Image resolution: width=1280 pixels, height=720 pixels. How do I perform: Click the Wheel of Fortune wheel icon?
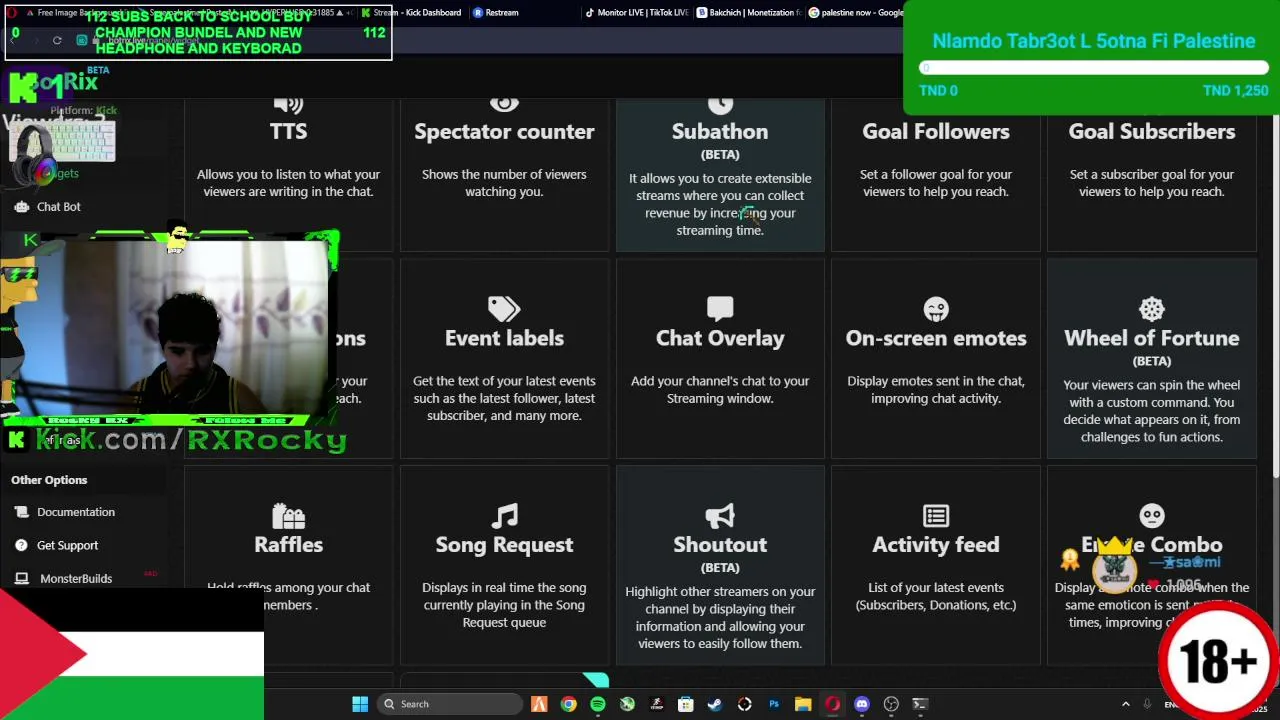click(1152, 308)
